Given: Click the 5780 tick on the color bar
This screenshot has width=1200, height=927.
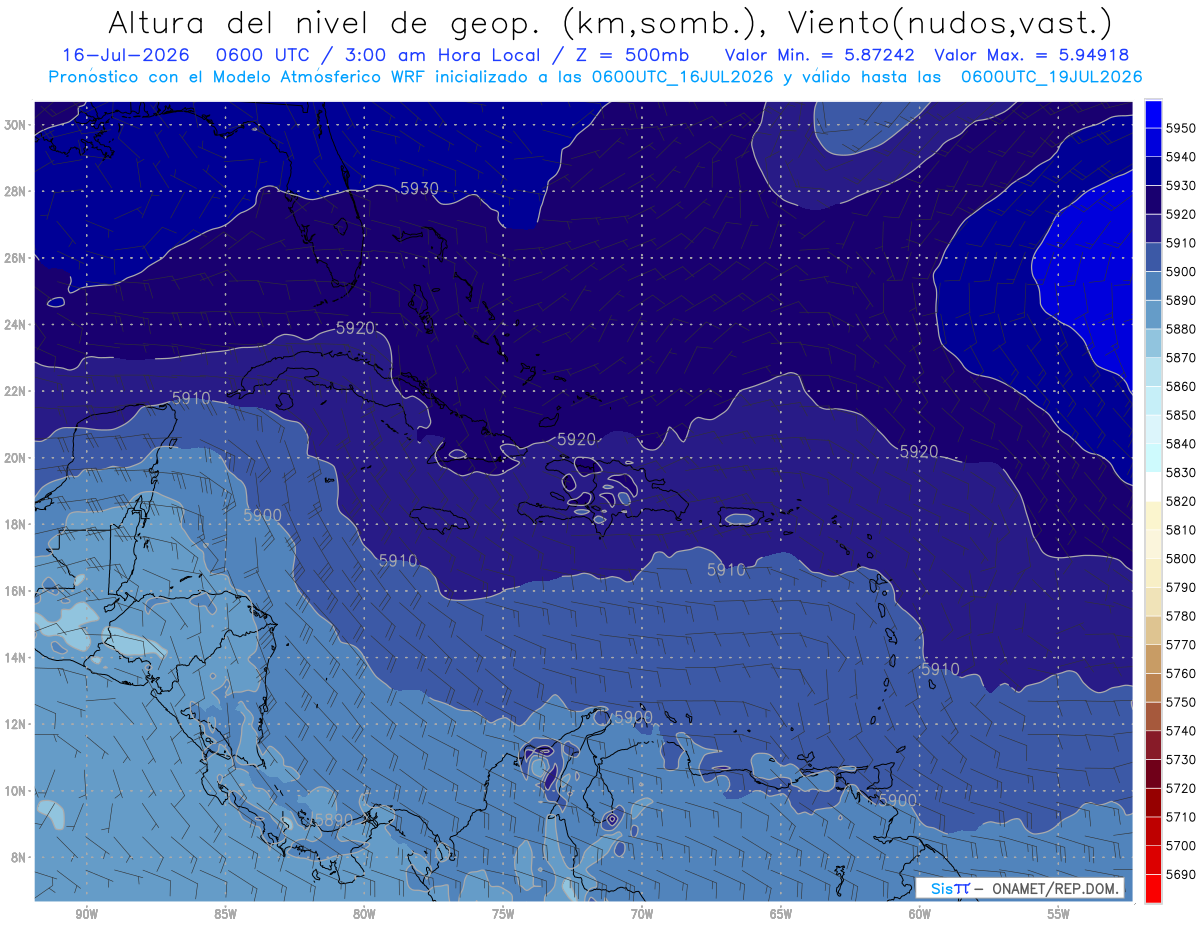Looking at the screenshot, I should (x=1180, y=616).
